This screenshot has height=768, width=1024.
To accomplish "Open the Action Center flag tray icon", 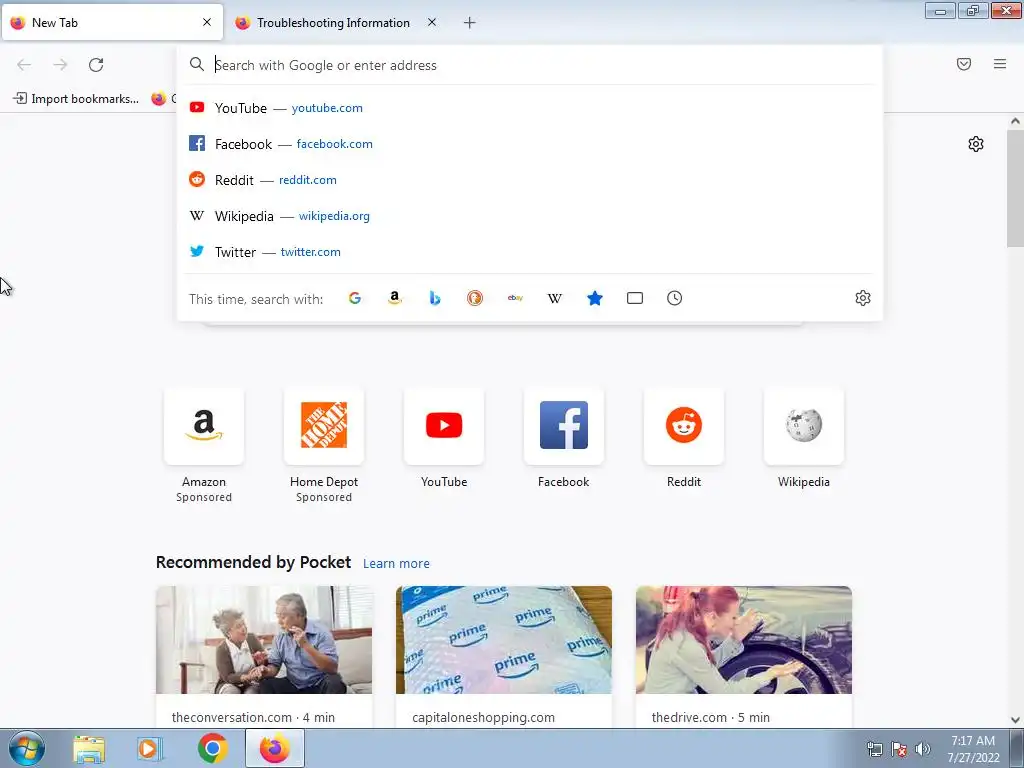I will click(x=899, y=749).
